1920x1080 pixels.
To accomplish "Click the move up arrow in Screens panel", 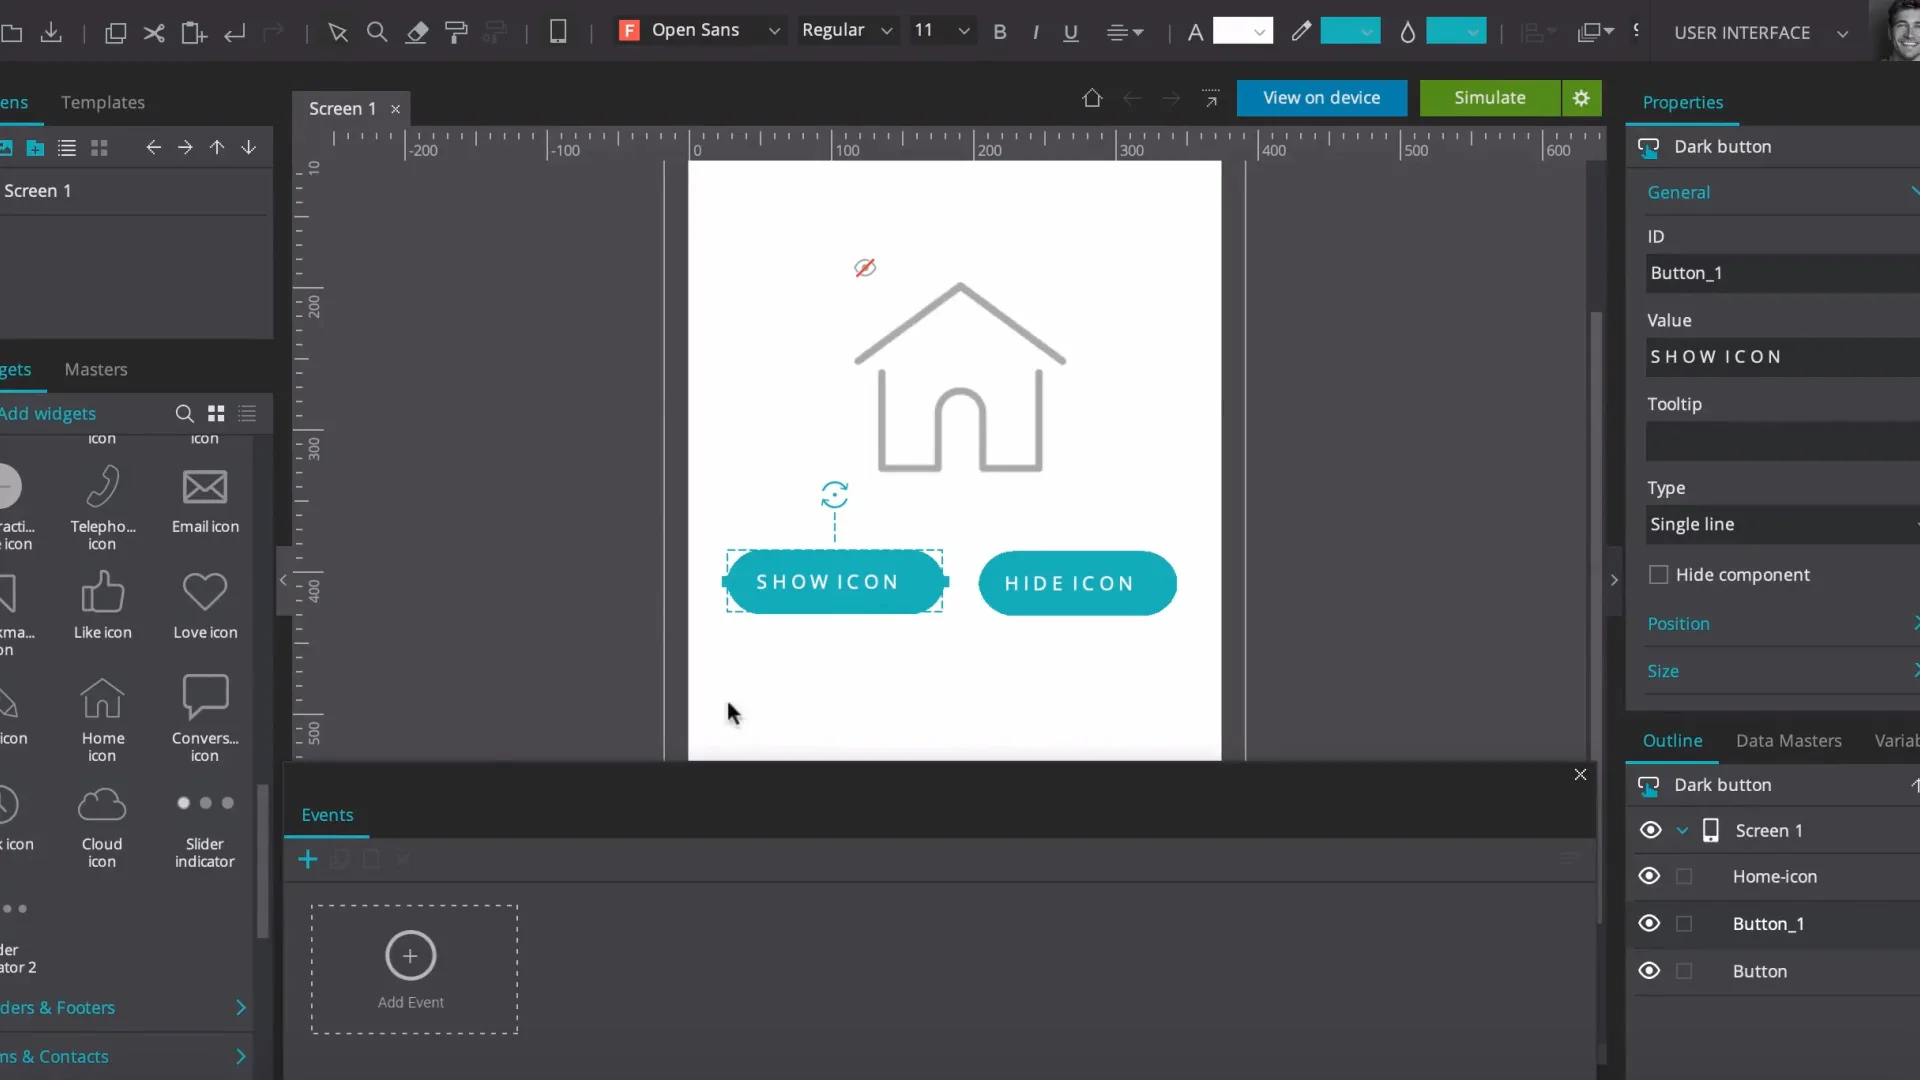I will (217, 148).
